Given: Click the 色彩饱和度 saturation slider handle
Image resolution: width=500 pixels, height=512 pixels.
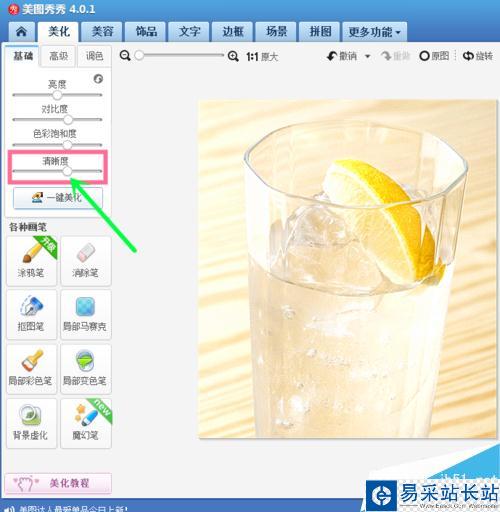Looking at the screenshot, I should click(67, 145).
